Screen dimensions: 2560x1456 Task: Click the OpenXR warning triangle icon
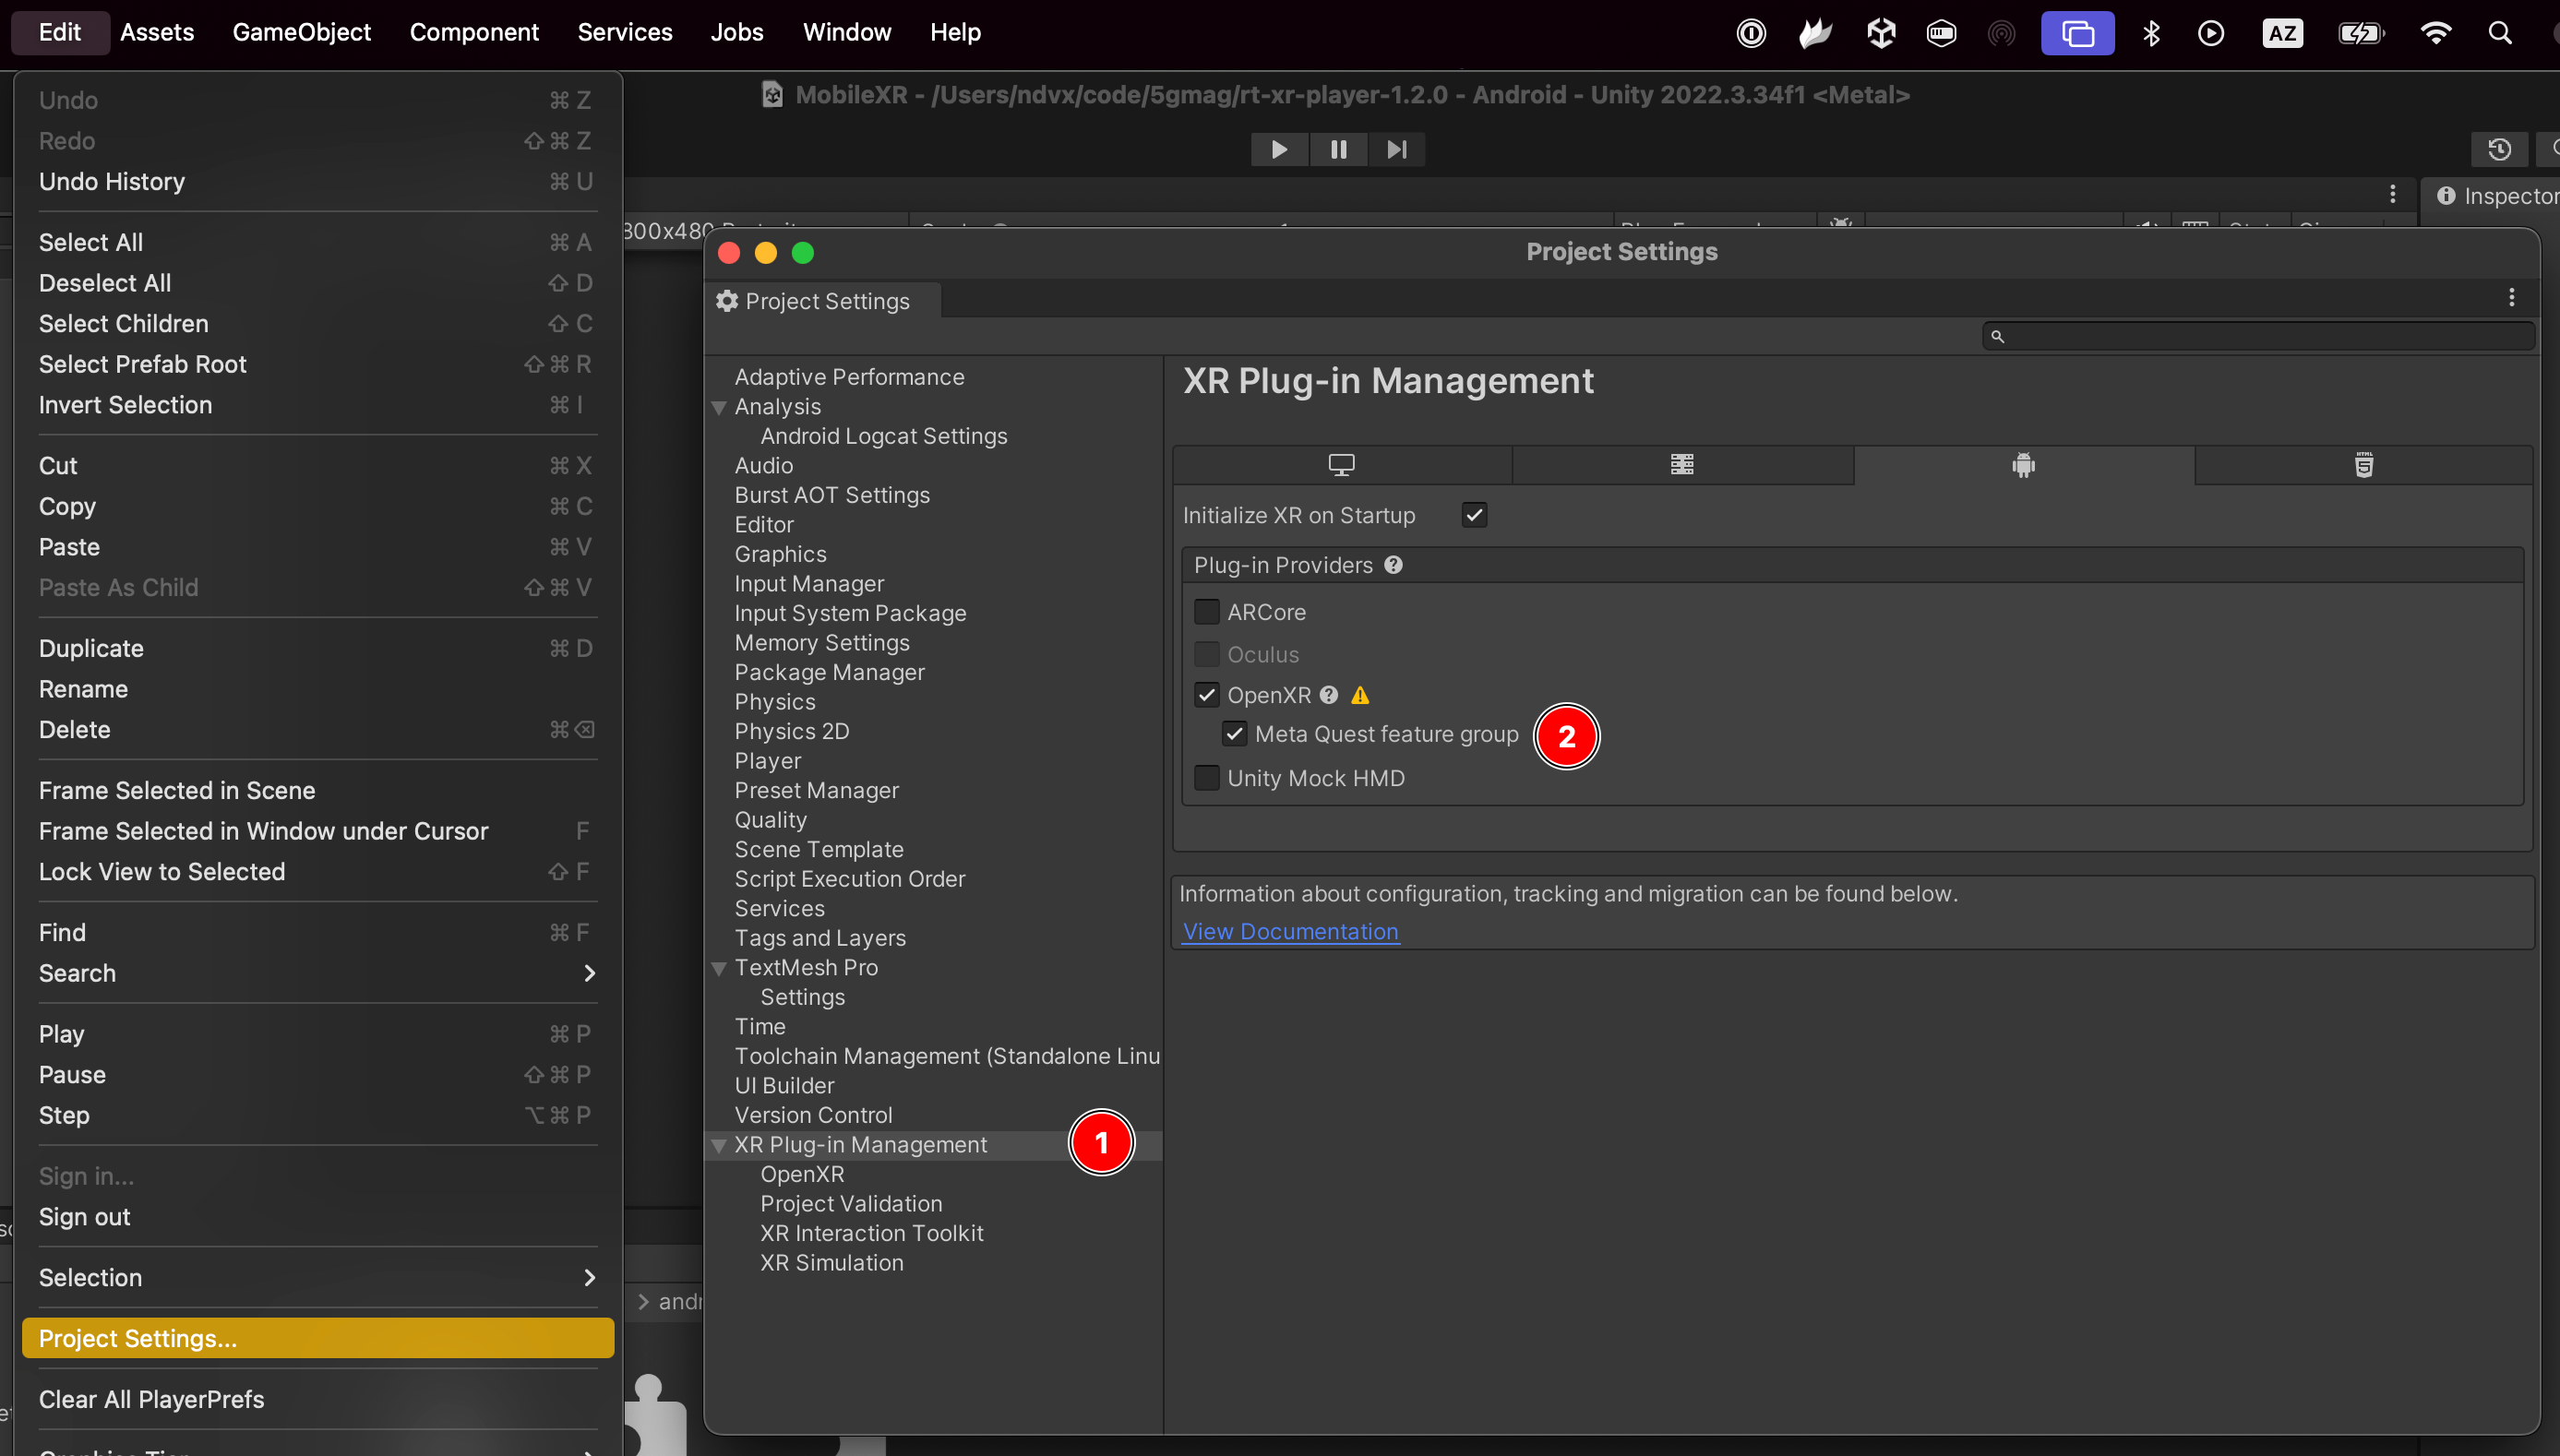tap(1360, 695)
